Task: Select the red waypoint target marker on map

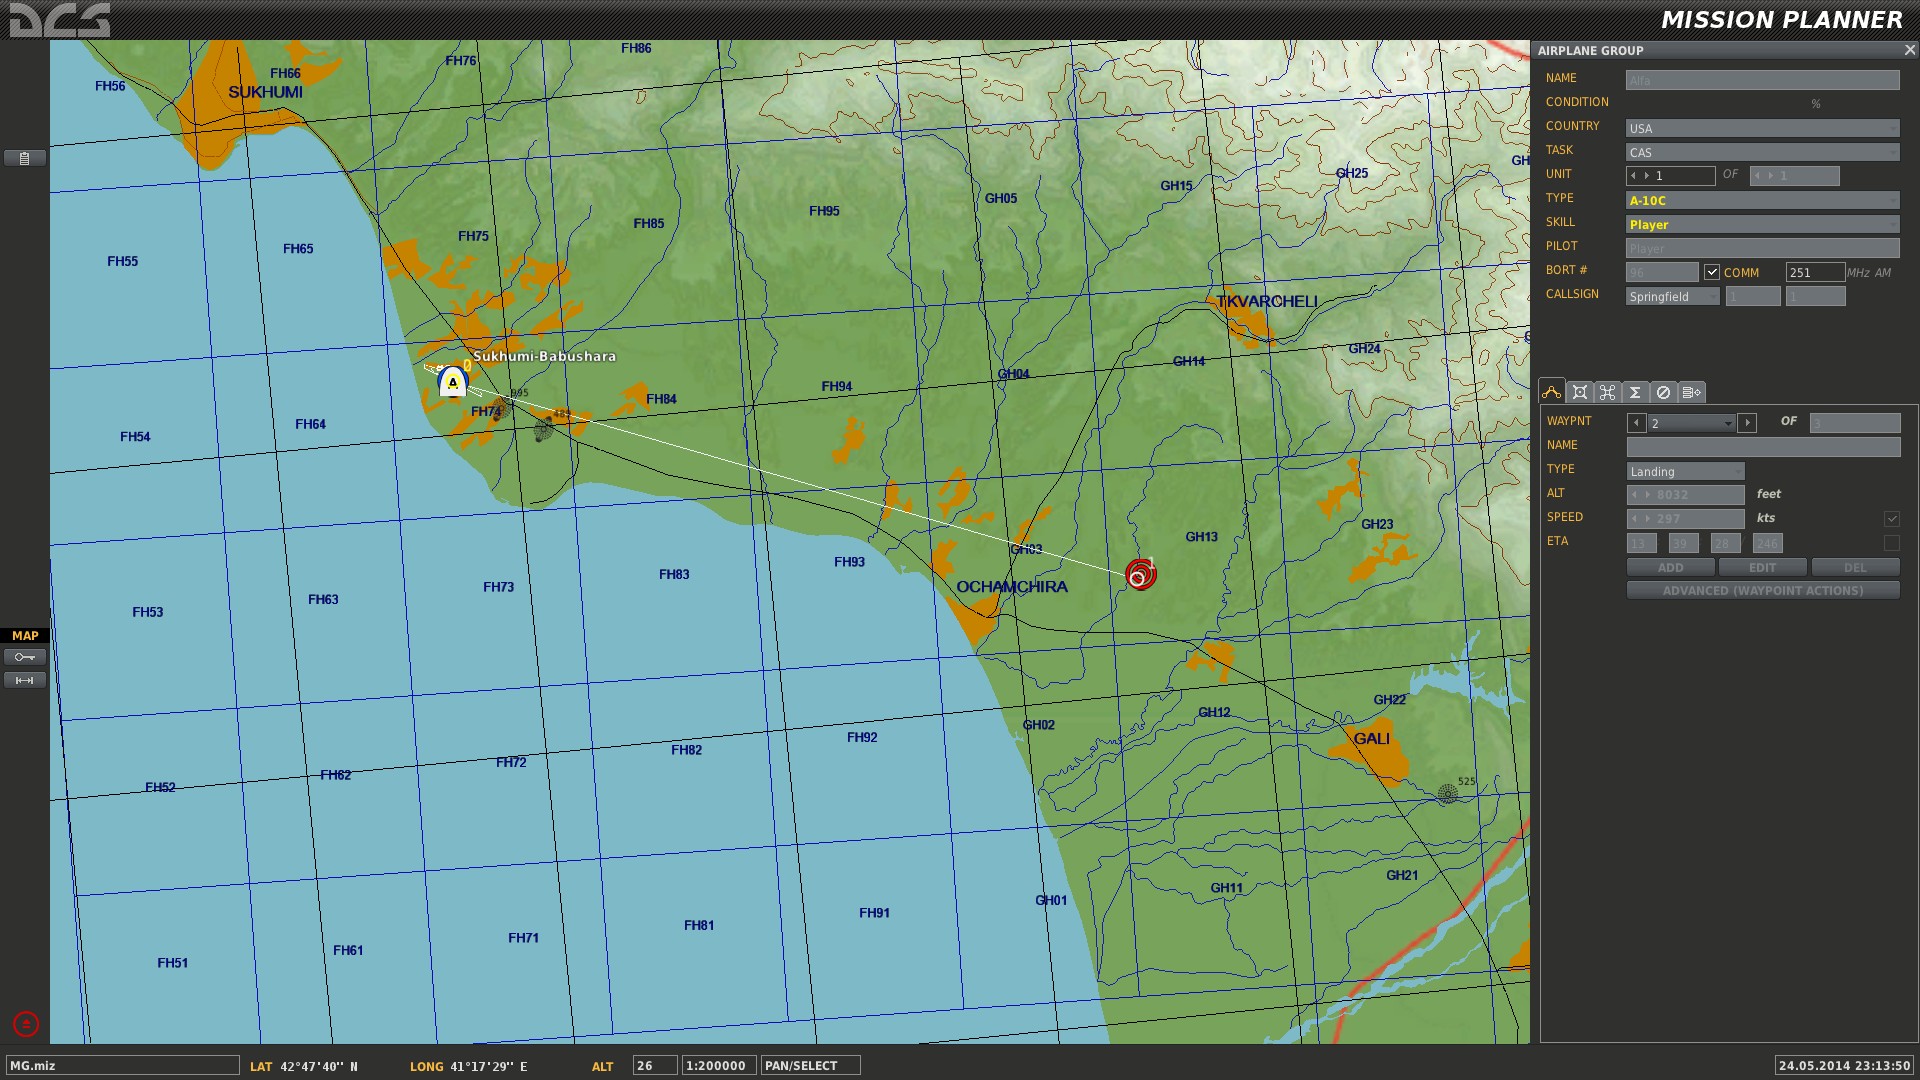Action: coord(1140,574)
